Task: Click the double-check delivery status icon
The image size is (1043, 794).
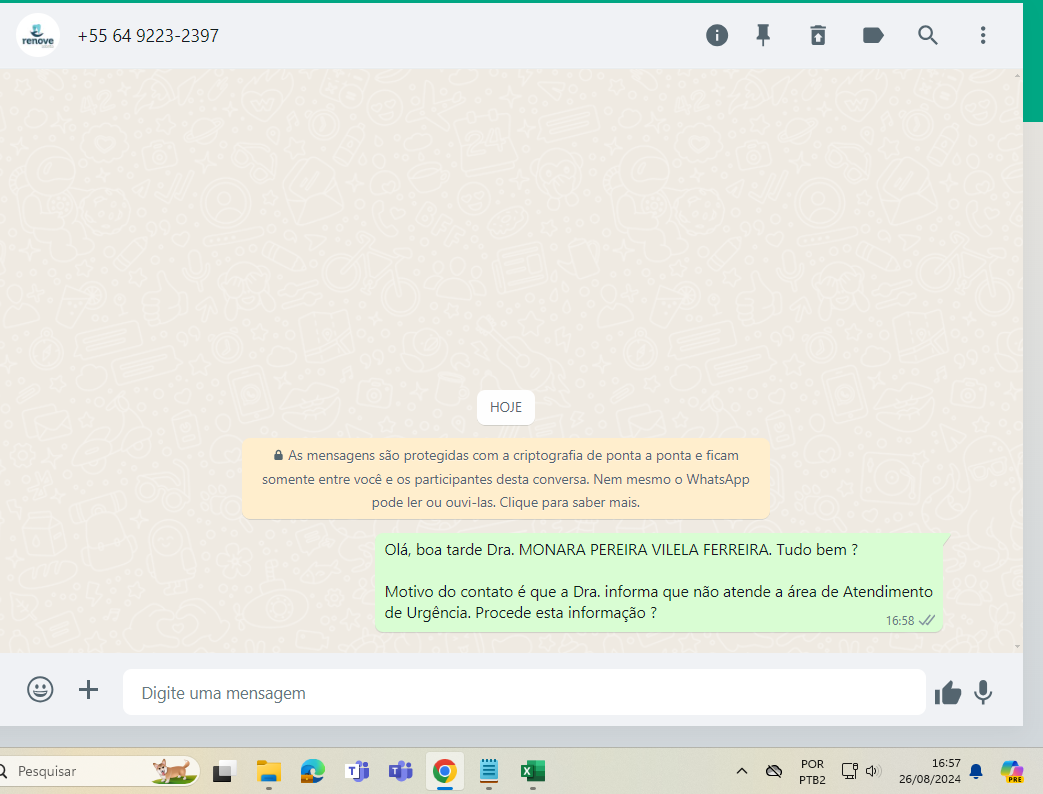Action: (x=927, y=620)
